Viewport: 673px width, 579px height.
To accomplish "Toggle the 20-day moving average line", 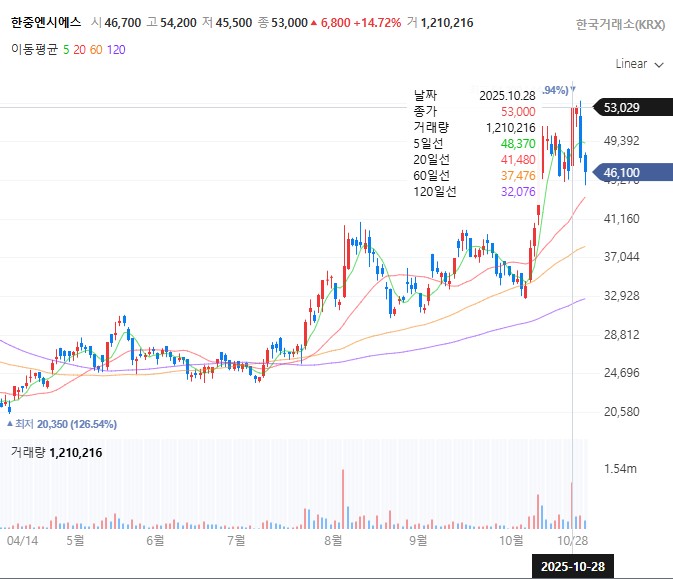I will [79, 49].
